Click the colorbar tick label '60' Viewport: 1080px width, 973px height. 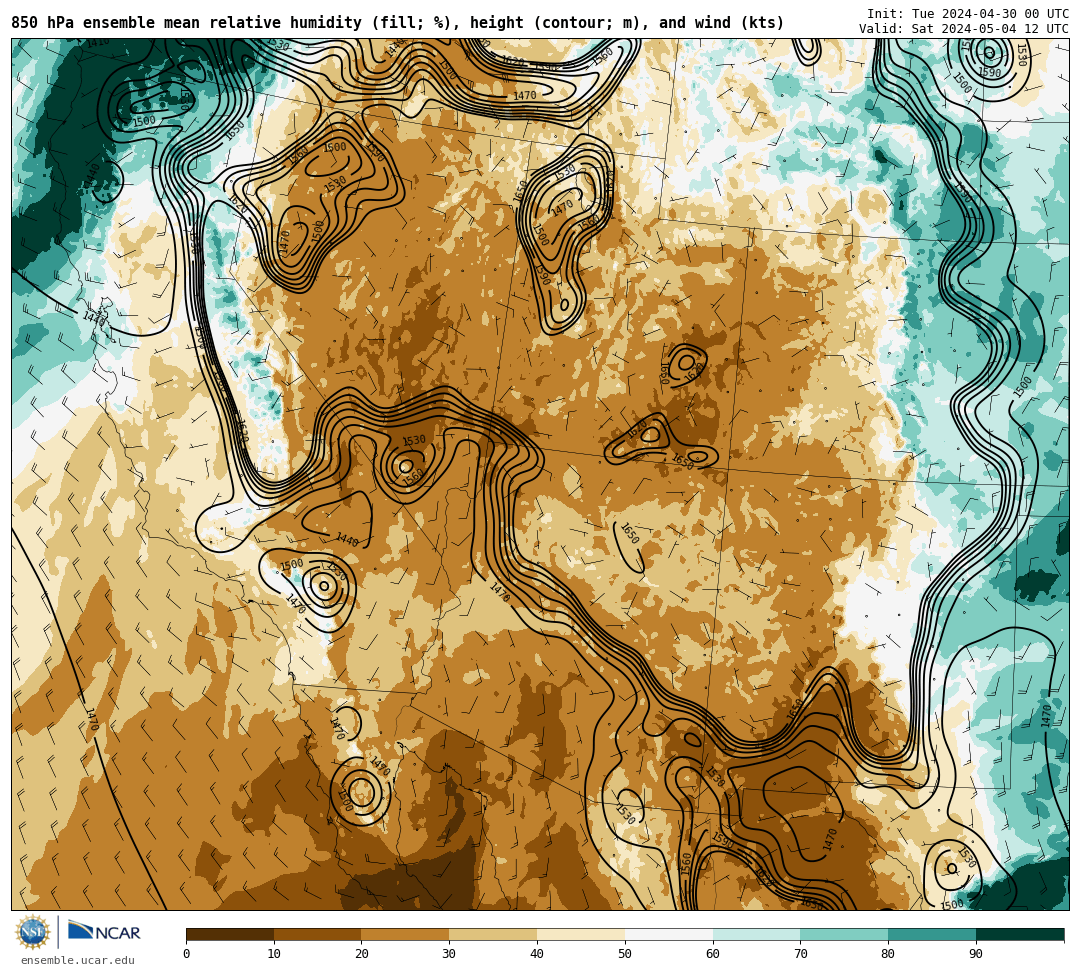pyautogui.click(x=713, y=954)
